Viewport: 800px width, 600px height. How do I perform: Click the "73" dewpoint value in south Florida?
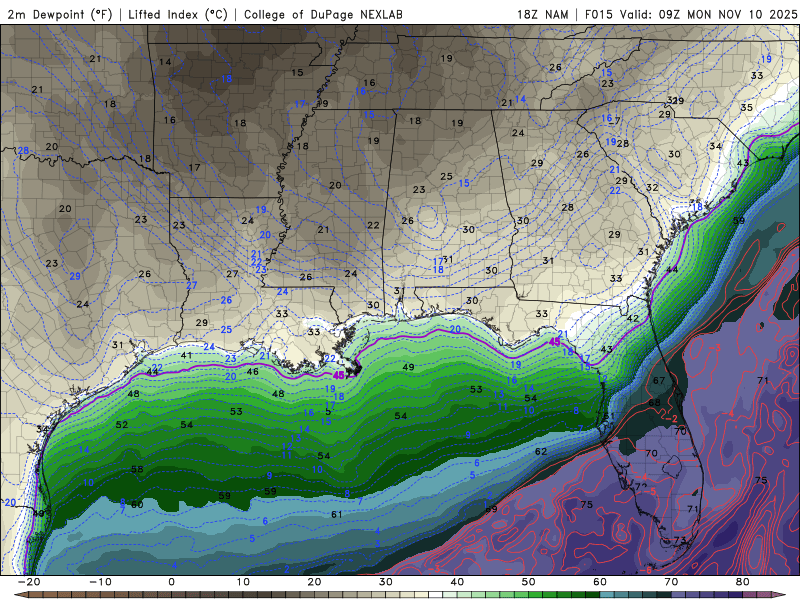[680, 540]
